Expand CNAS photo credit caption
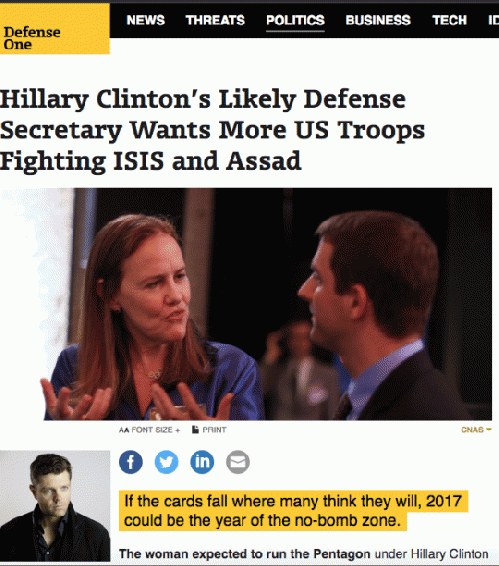Screen dimensions: 499x566 (476, 430)
